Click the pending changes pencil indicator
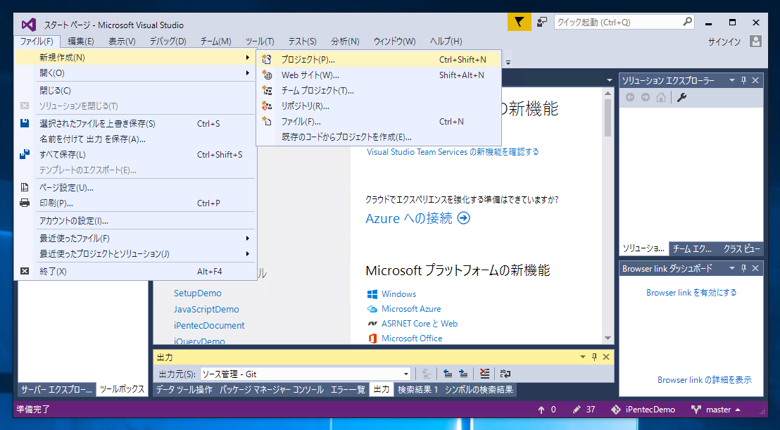 click(x=584, y=410)
